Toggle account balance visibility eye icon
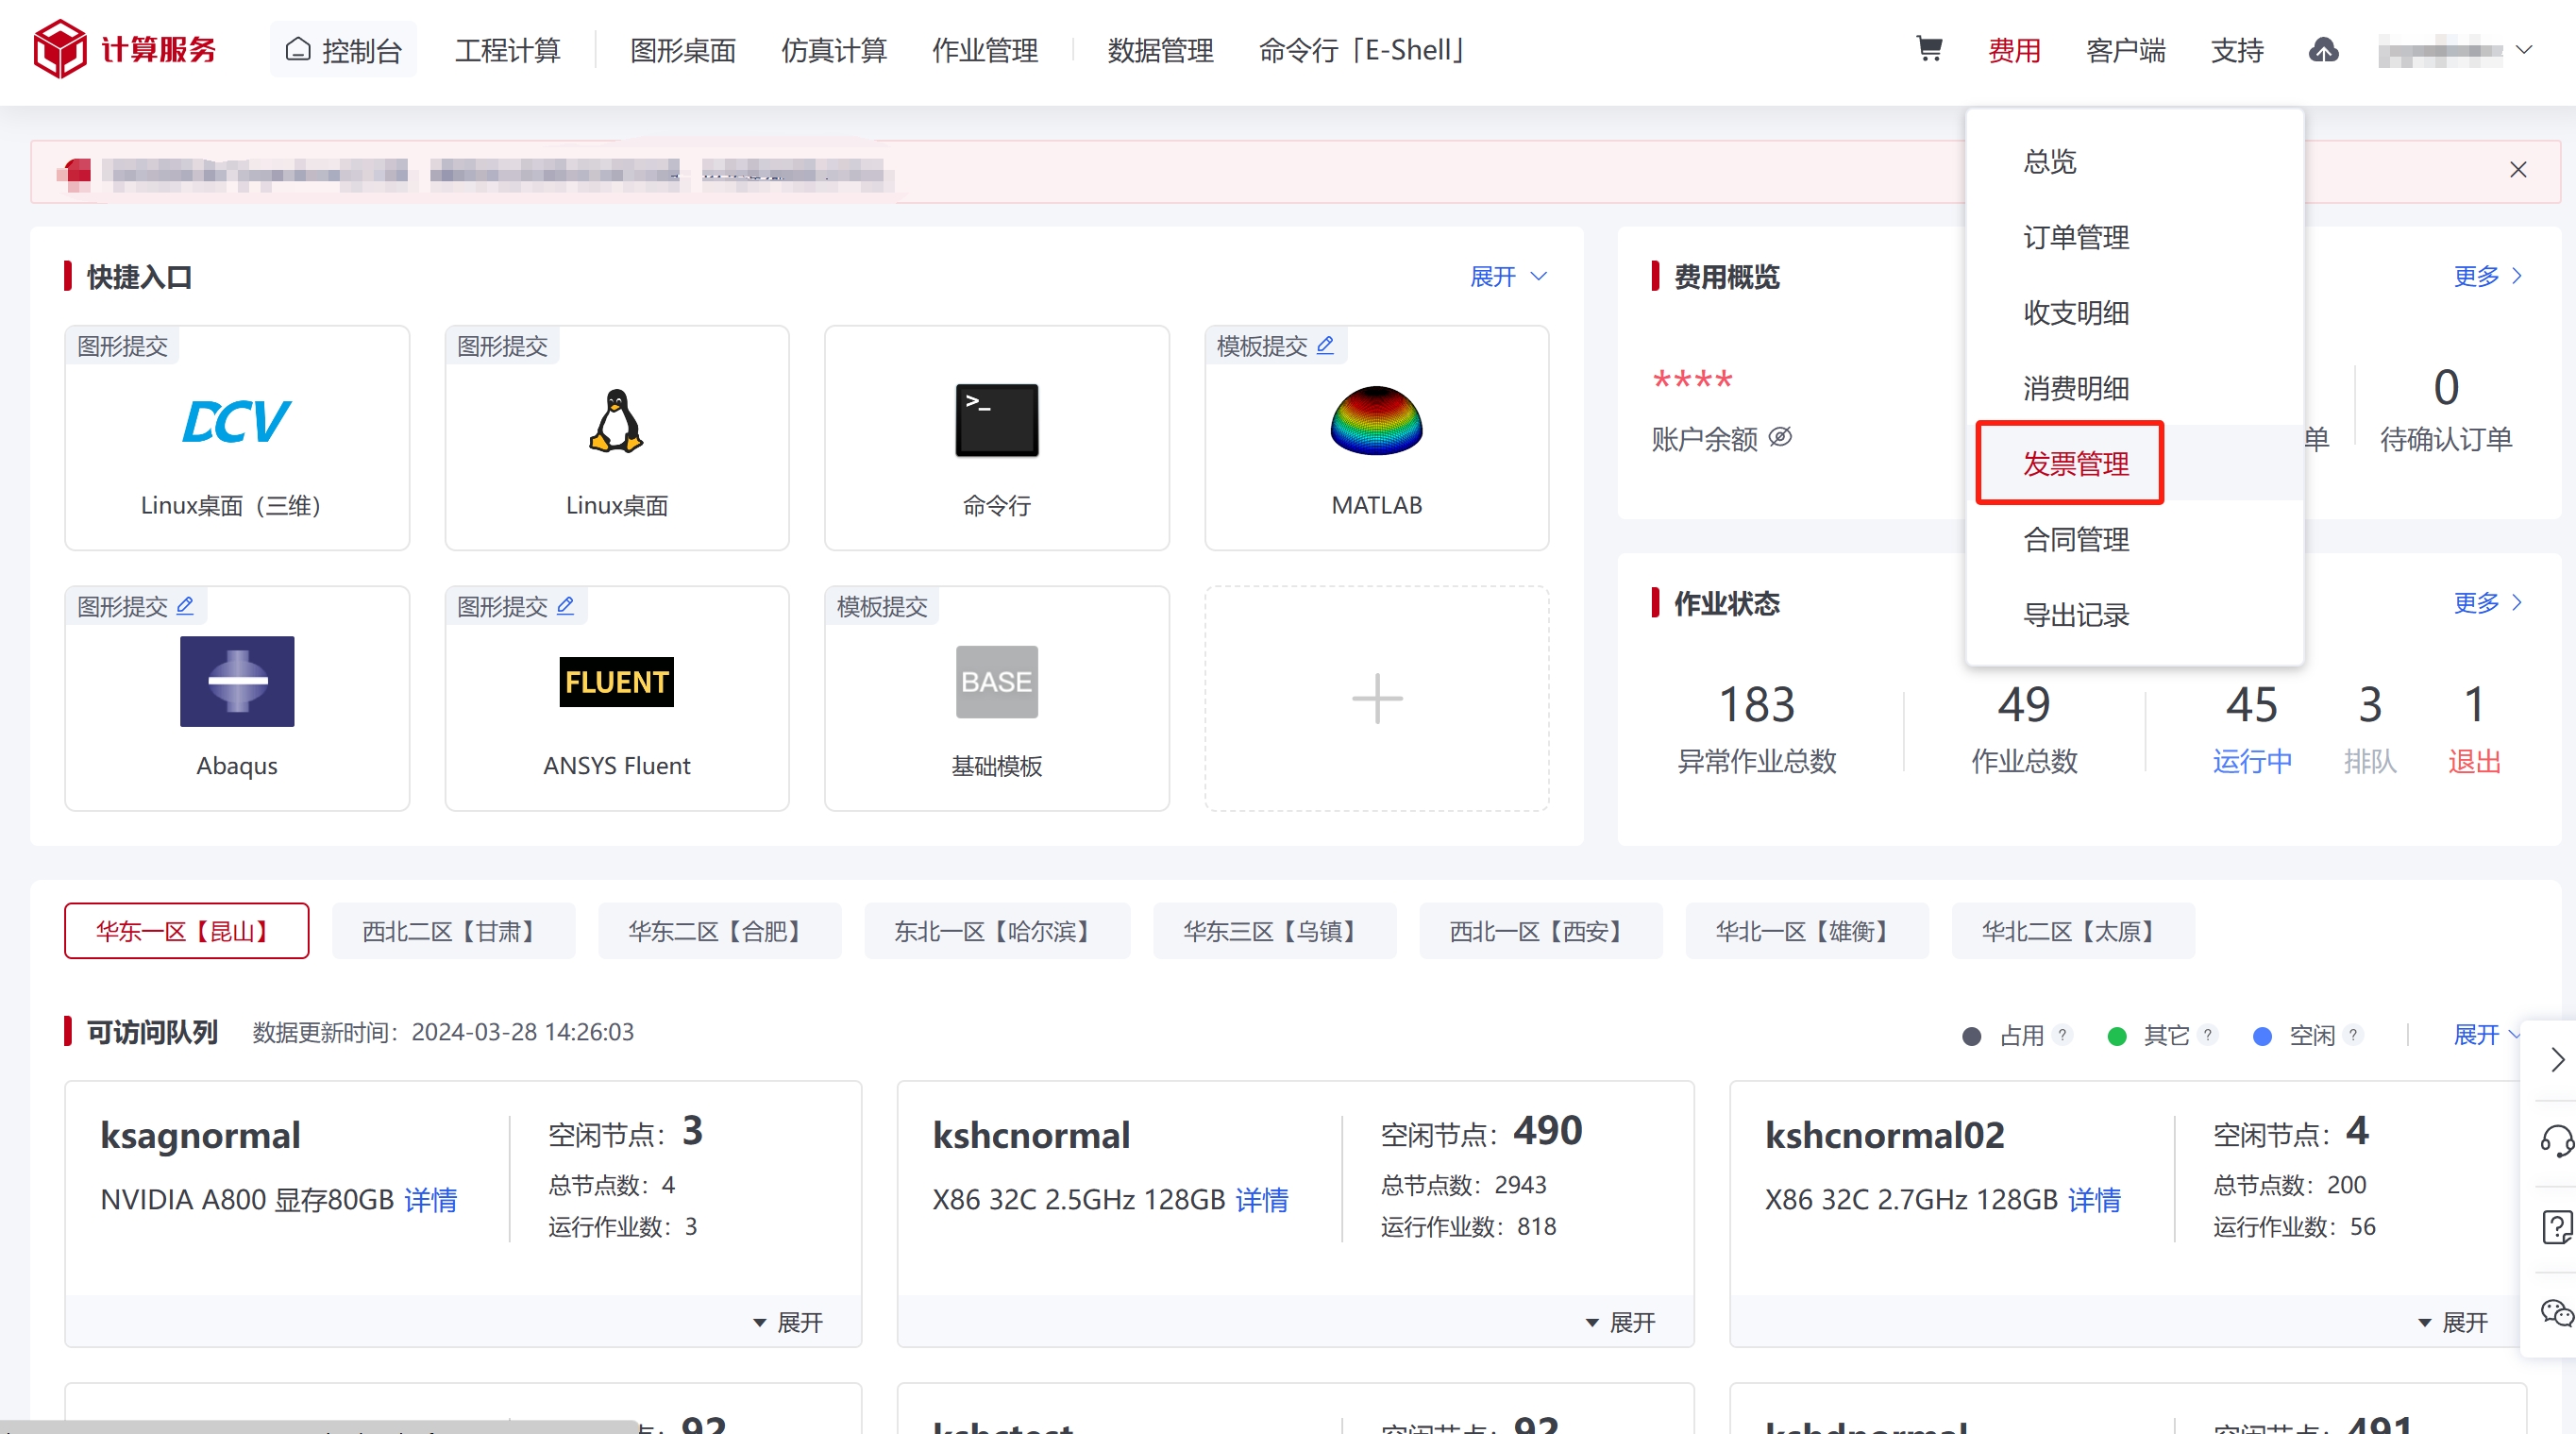The height and width of the screenshot is (1434, 2576). pyautogui.click(x=1781, y=437)
